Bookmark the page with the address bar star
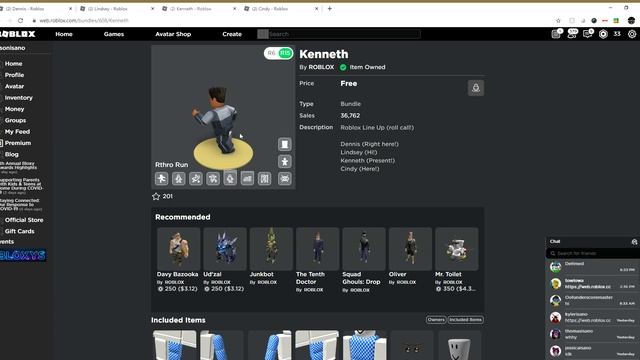 coord(558,20)
